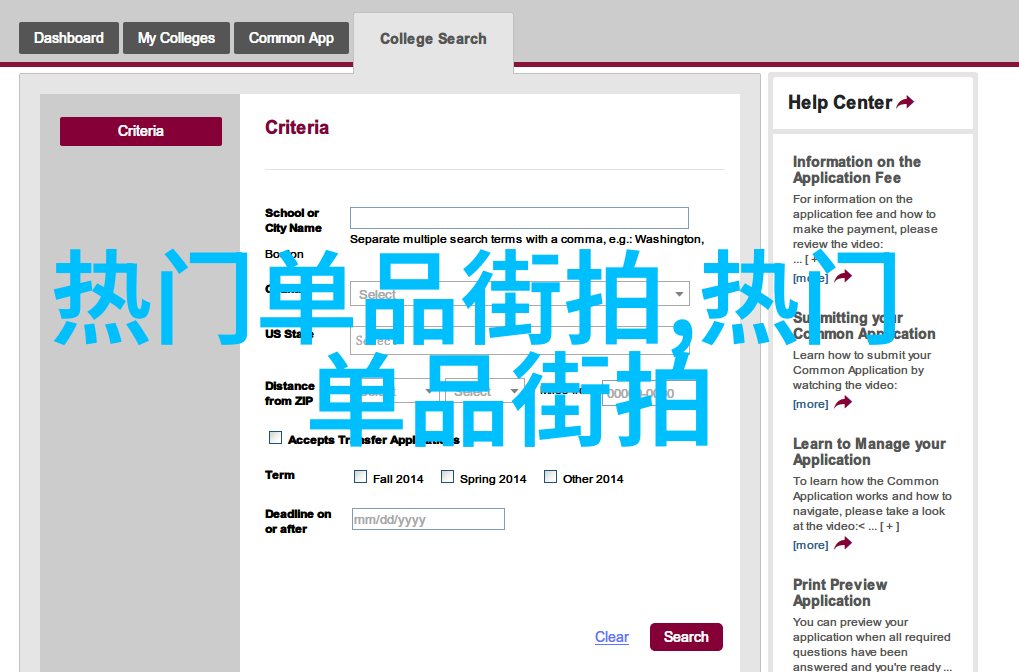Click the Deadline on or after date field

(428, 519)
